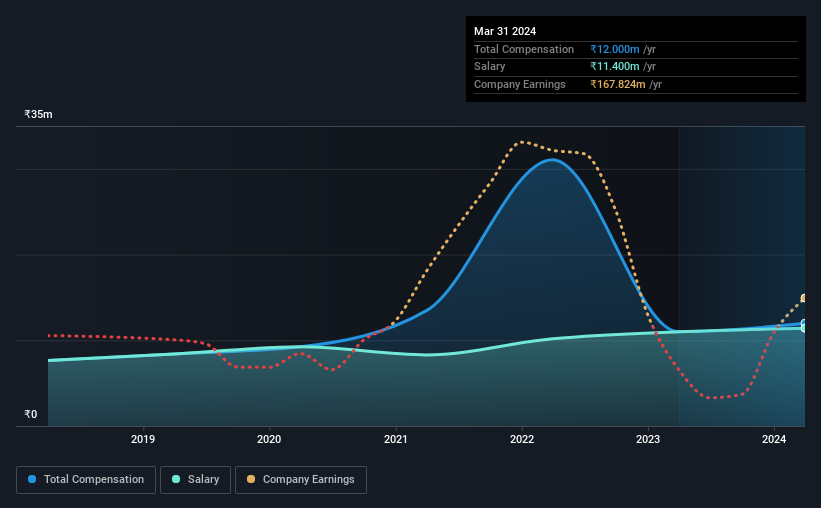Screen dimensions: 821x508
Task: Click the ₹12.000m total compensation value
Action: (x=615, y=49)
